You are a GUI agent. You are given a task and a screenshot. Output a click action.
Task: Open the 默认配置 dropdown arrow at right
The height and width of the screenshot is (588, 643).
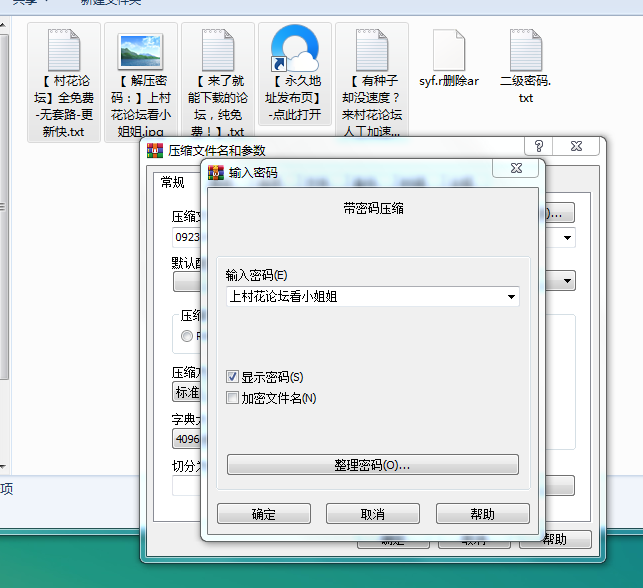568,281
